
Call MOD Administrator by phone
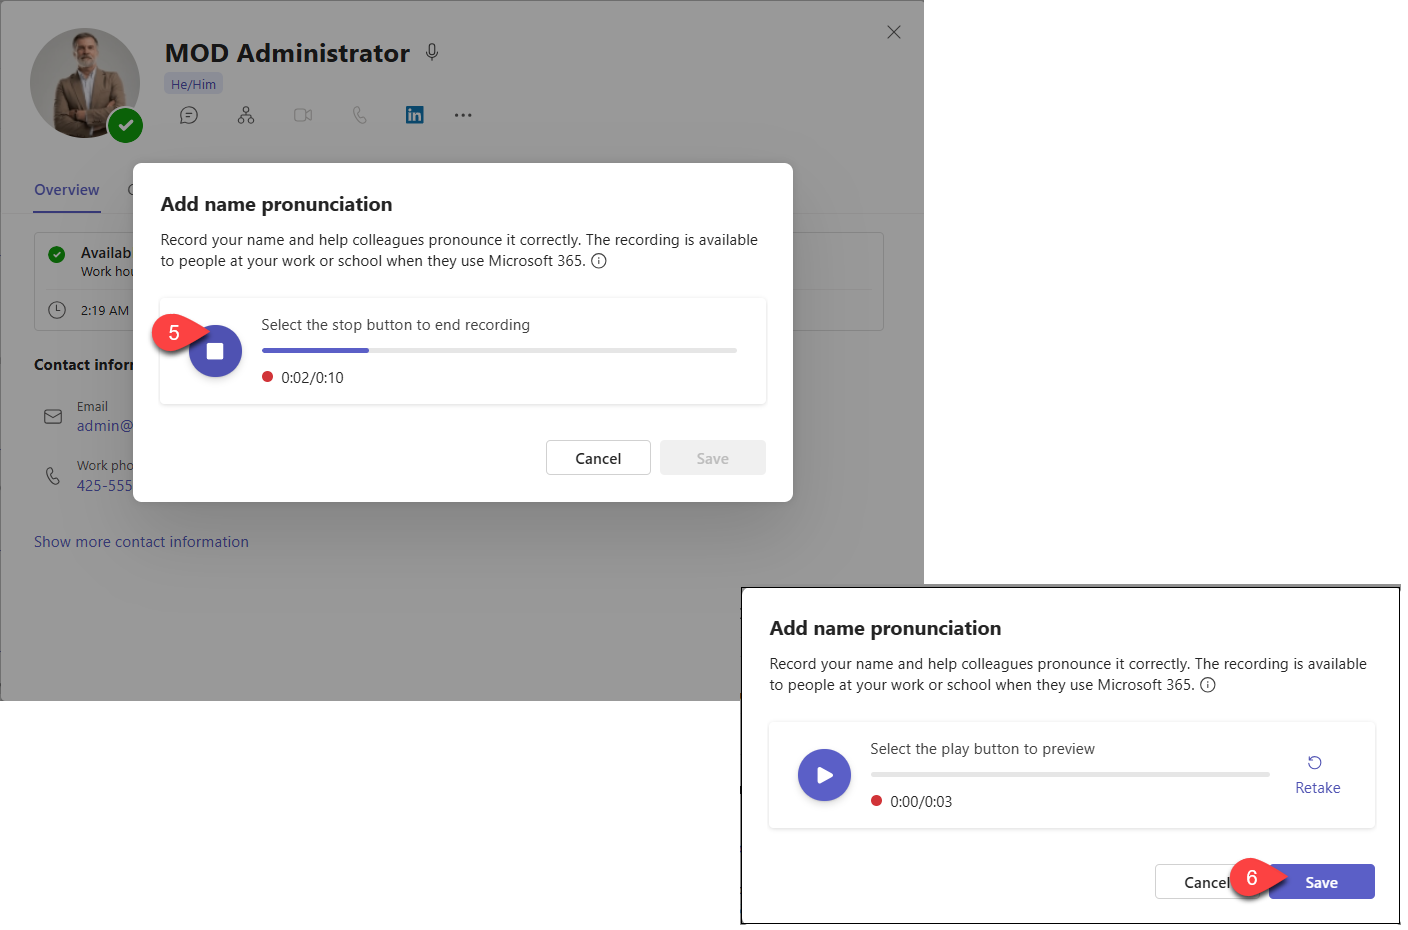click(x=359, y=114)
